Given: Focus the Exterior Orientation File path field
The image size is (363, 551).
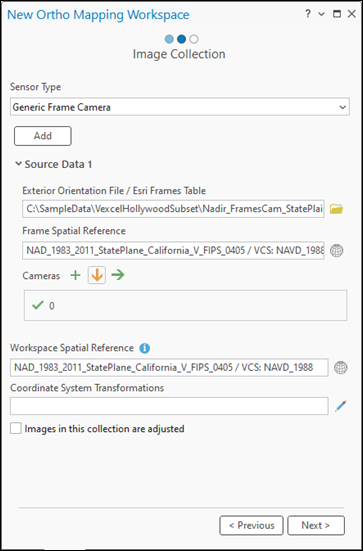Looking at the screenshot, I should 173,209.
